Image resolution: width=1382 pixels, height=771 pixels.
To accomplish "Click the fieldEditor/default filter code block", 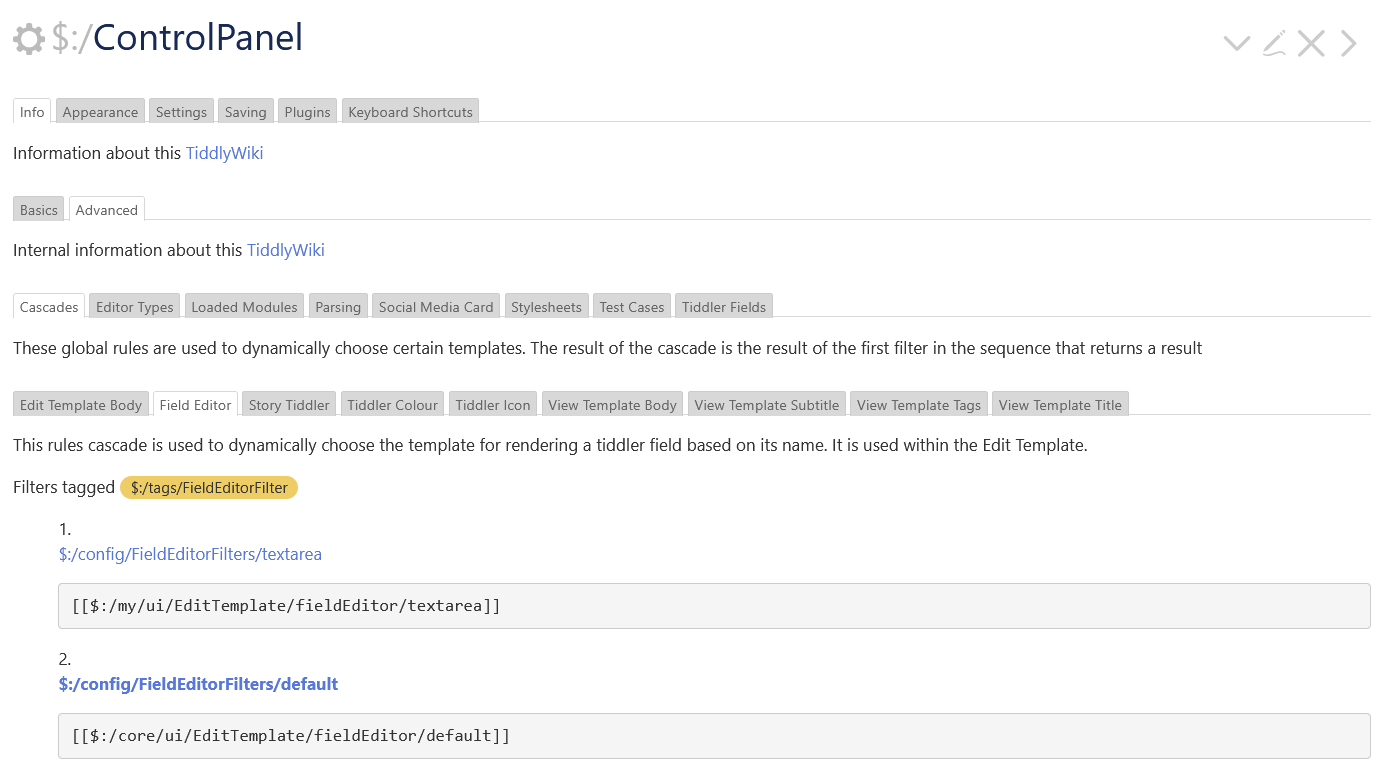I will point(714,736).
